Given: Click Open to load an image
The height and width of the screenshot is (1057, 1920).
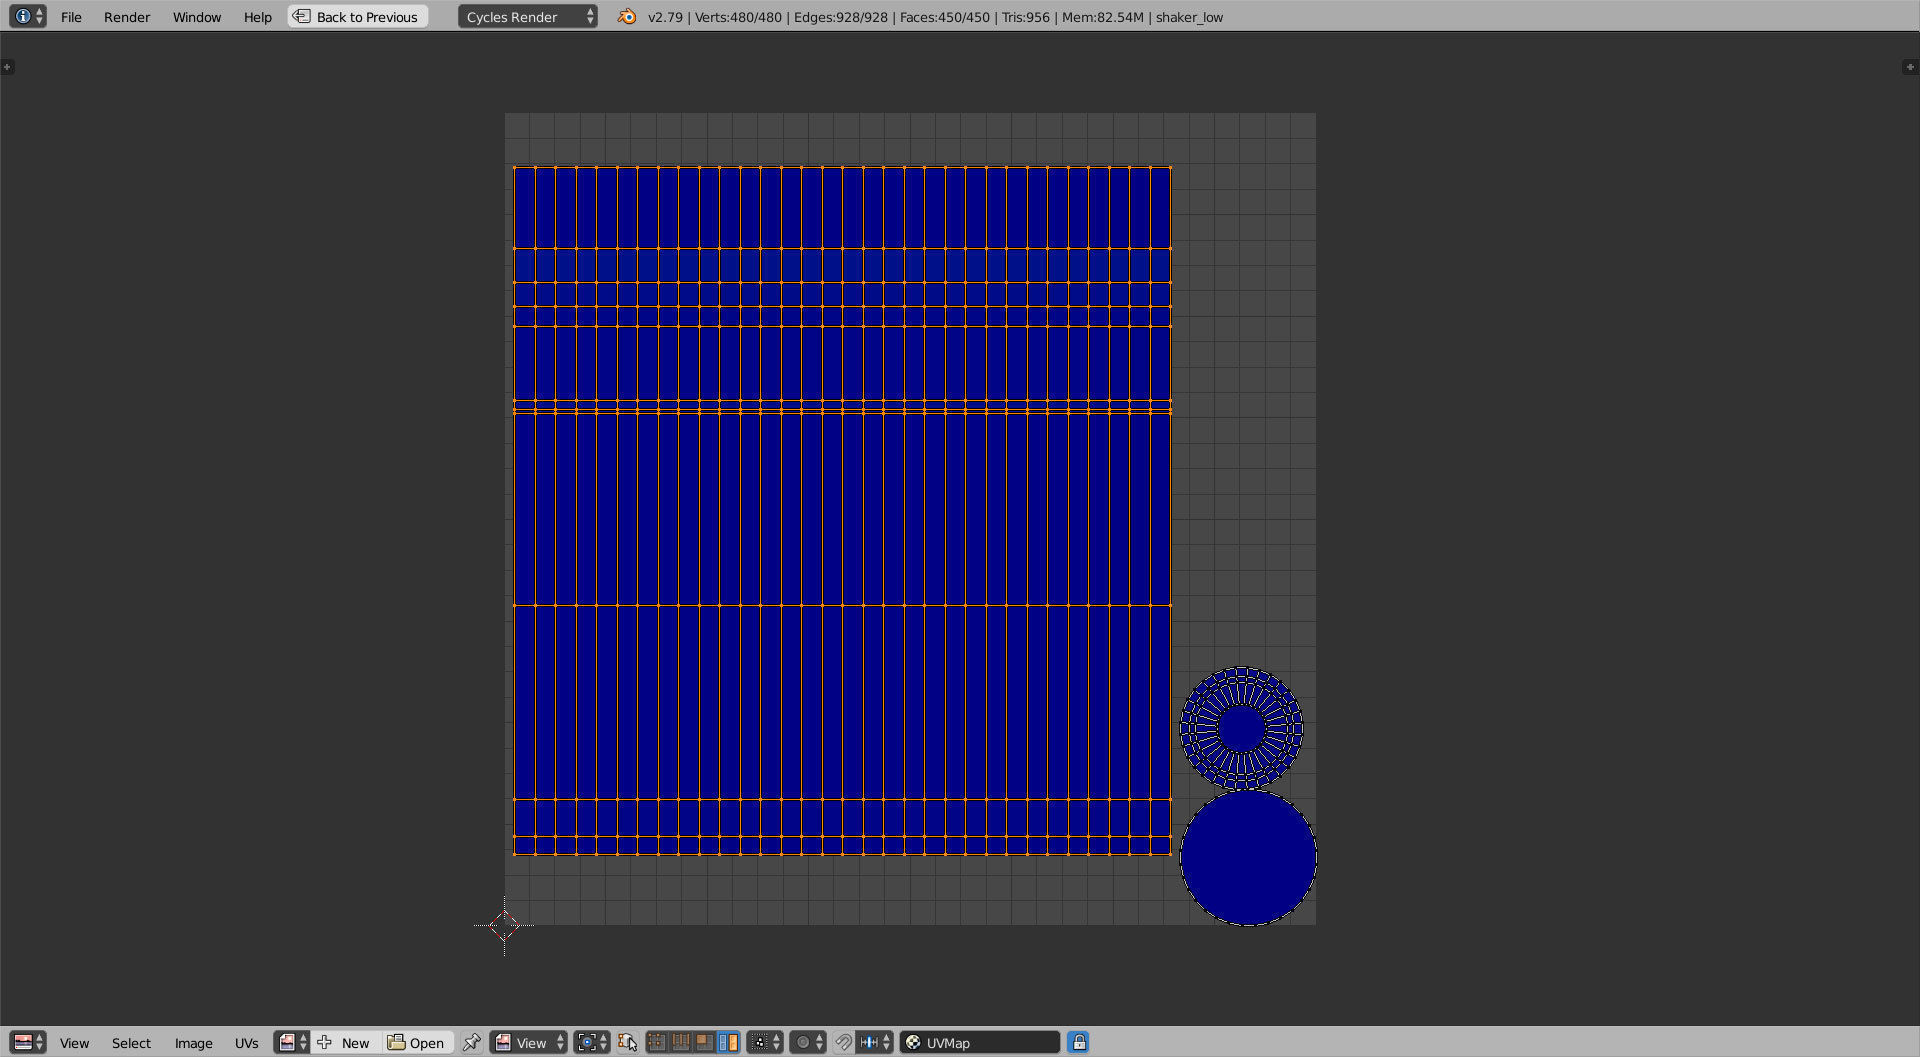Looking at the screenshot, I should point(417,1042).
